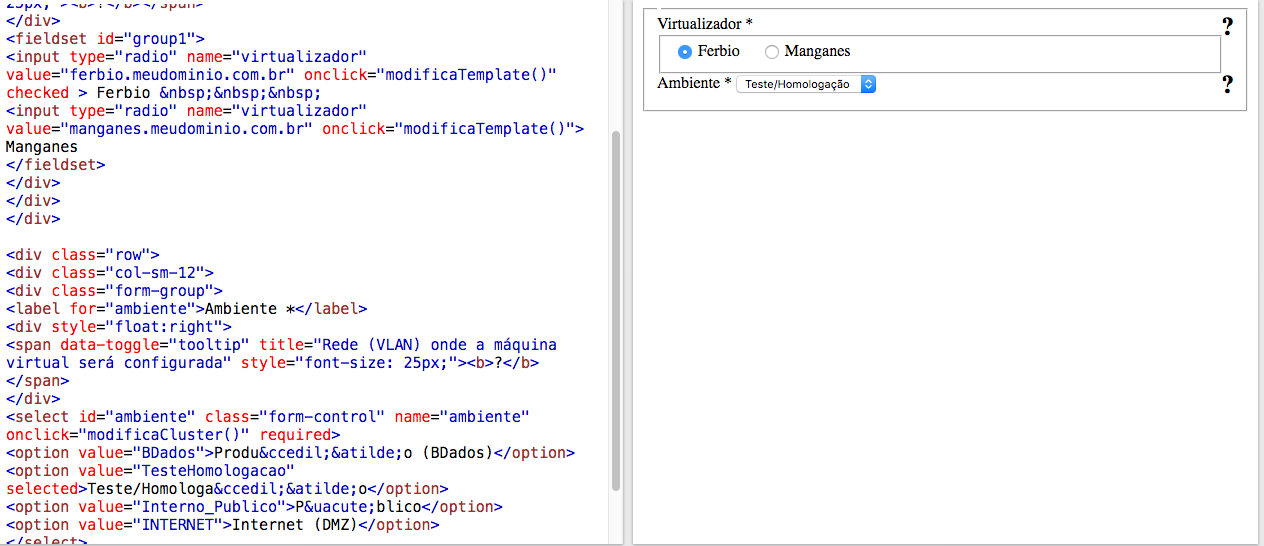Click the question mark tooltip beside Virtualizador
Viewport: 1264px width, 546px height.
coord(1227,27)
